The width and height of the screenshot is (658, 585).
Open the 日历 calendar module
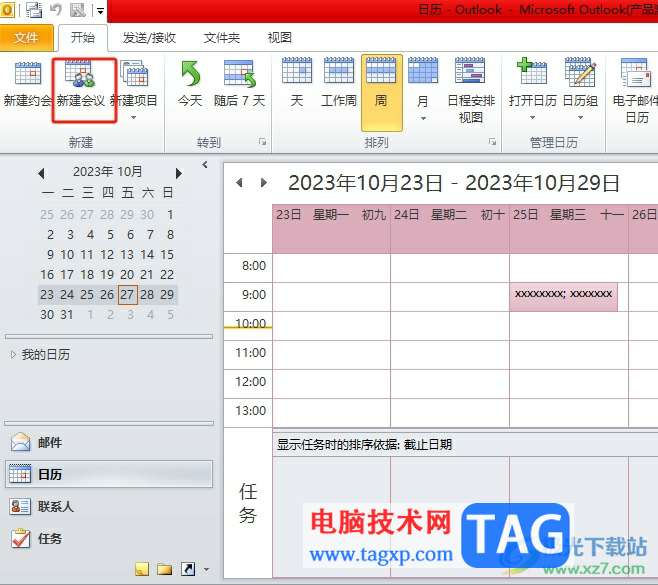tap(109, 474)
